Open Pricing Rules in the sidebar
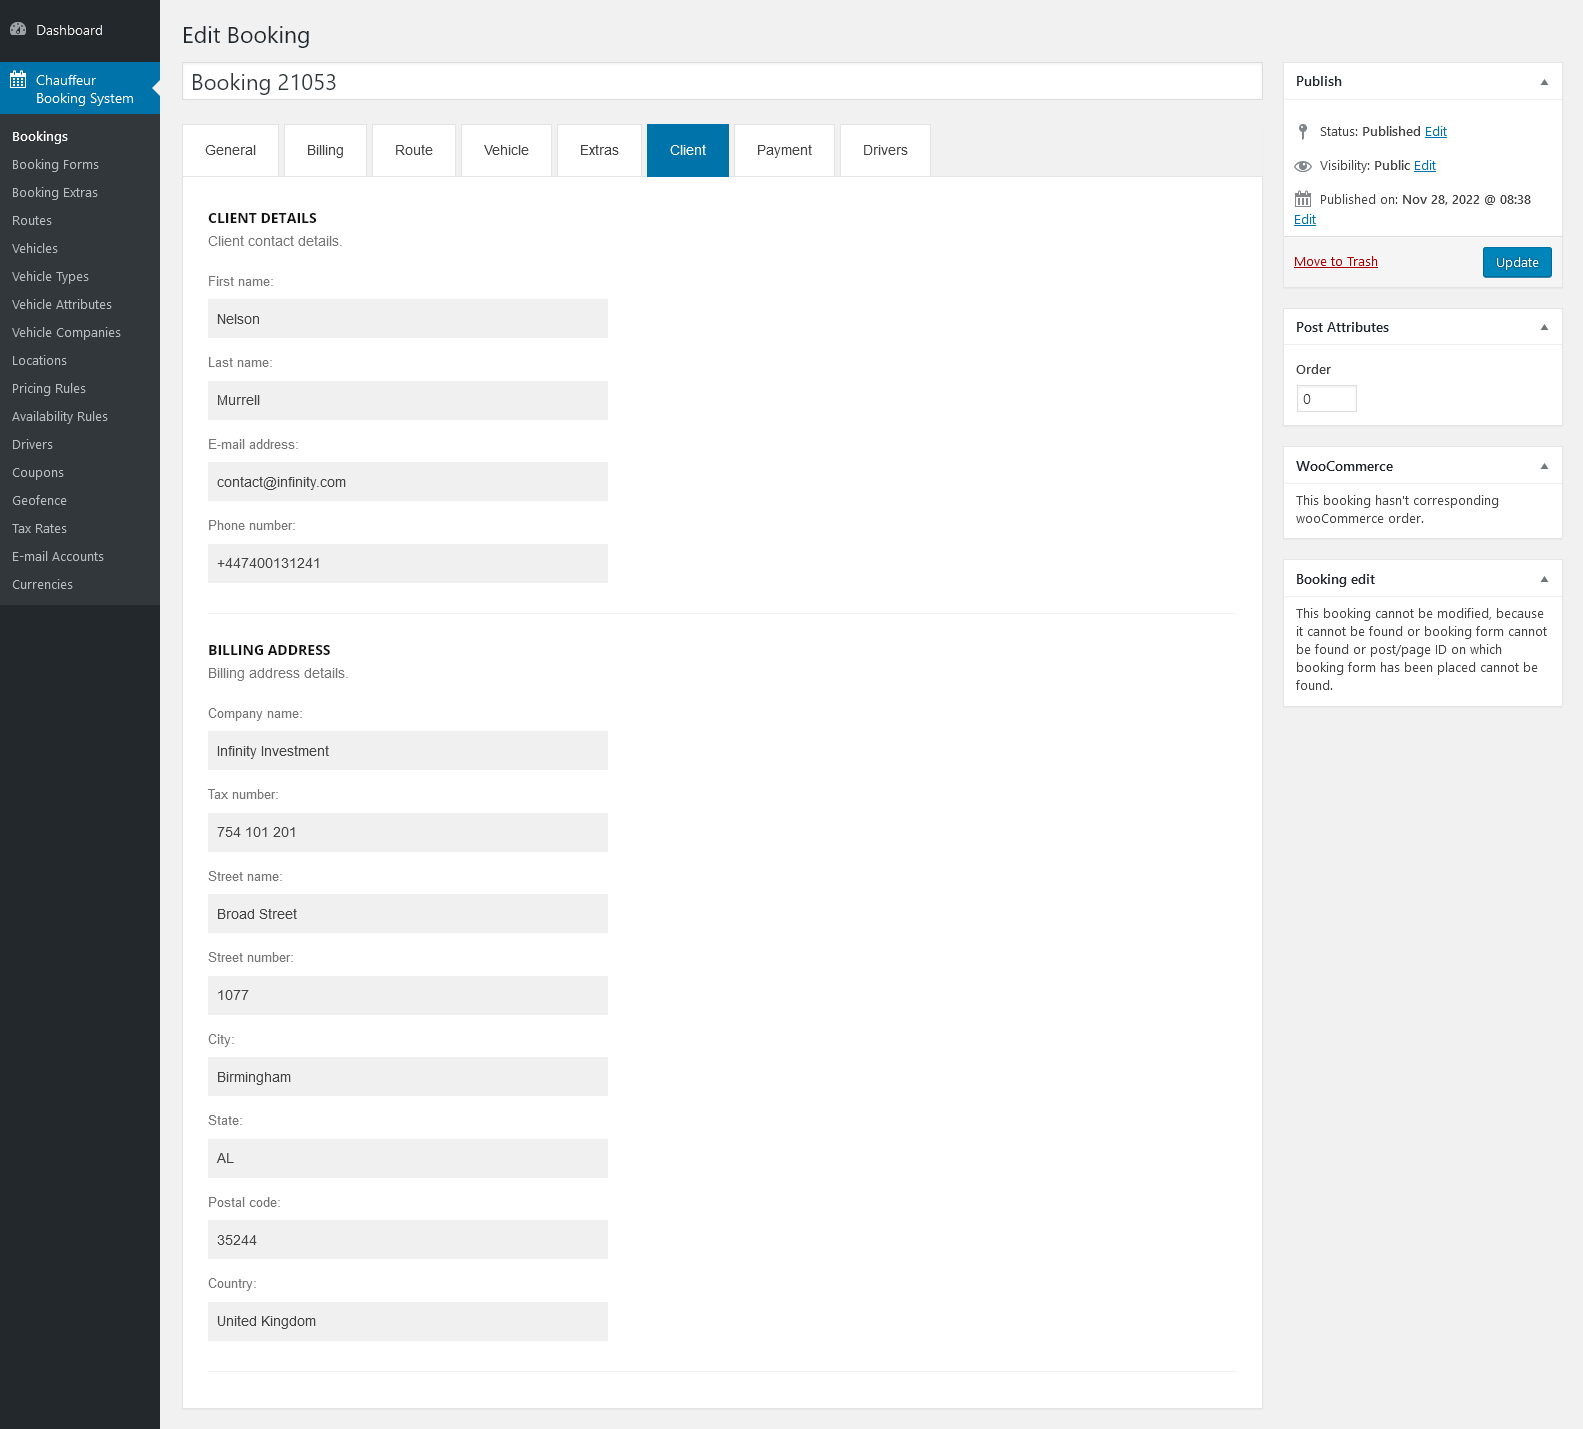The image size is (1583, 1429). point(49,389)
